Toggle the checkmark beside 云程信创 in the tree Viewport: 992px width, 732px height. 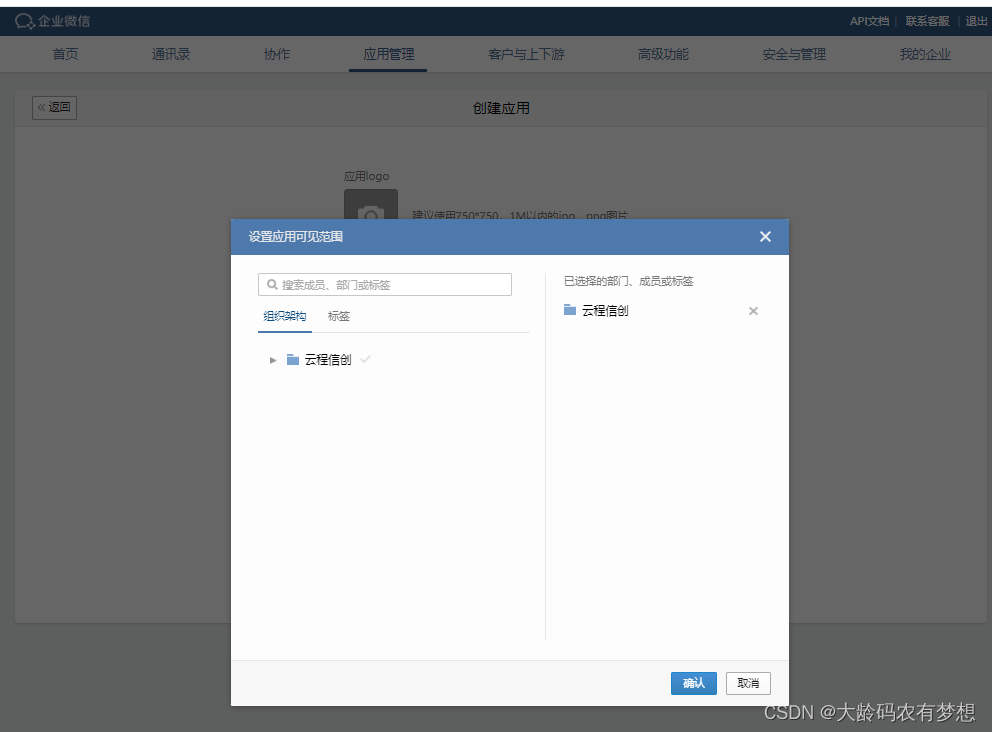[365, 359]
